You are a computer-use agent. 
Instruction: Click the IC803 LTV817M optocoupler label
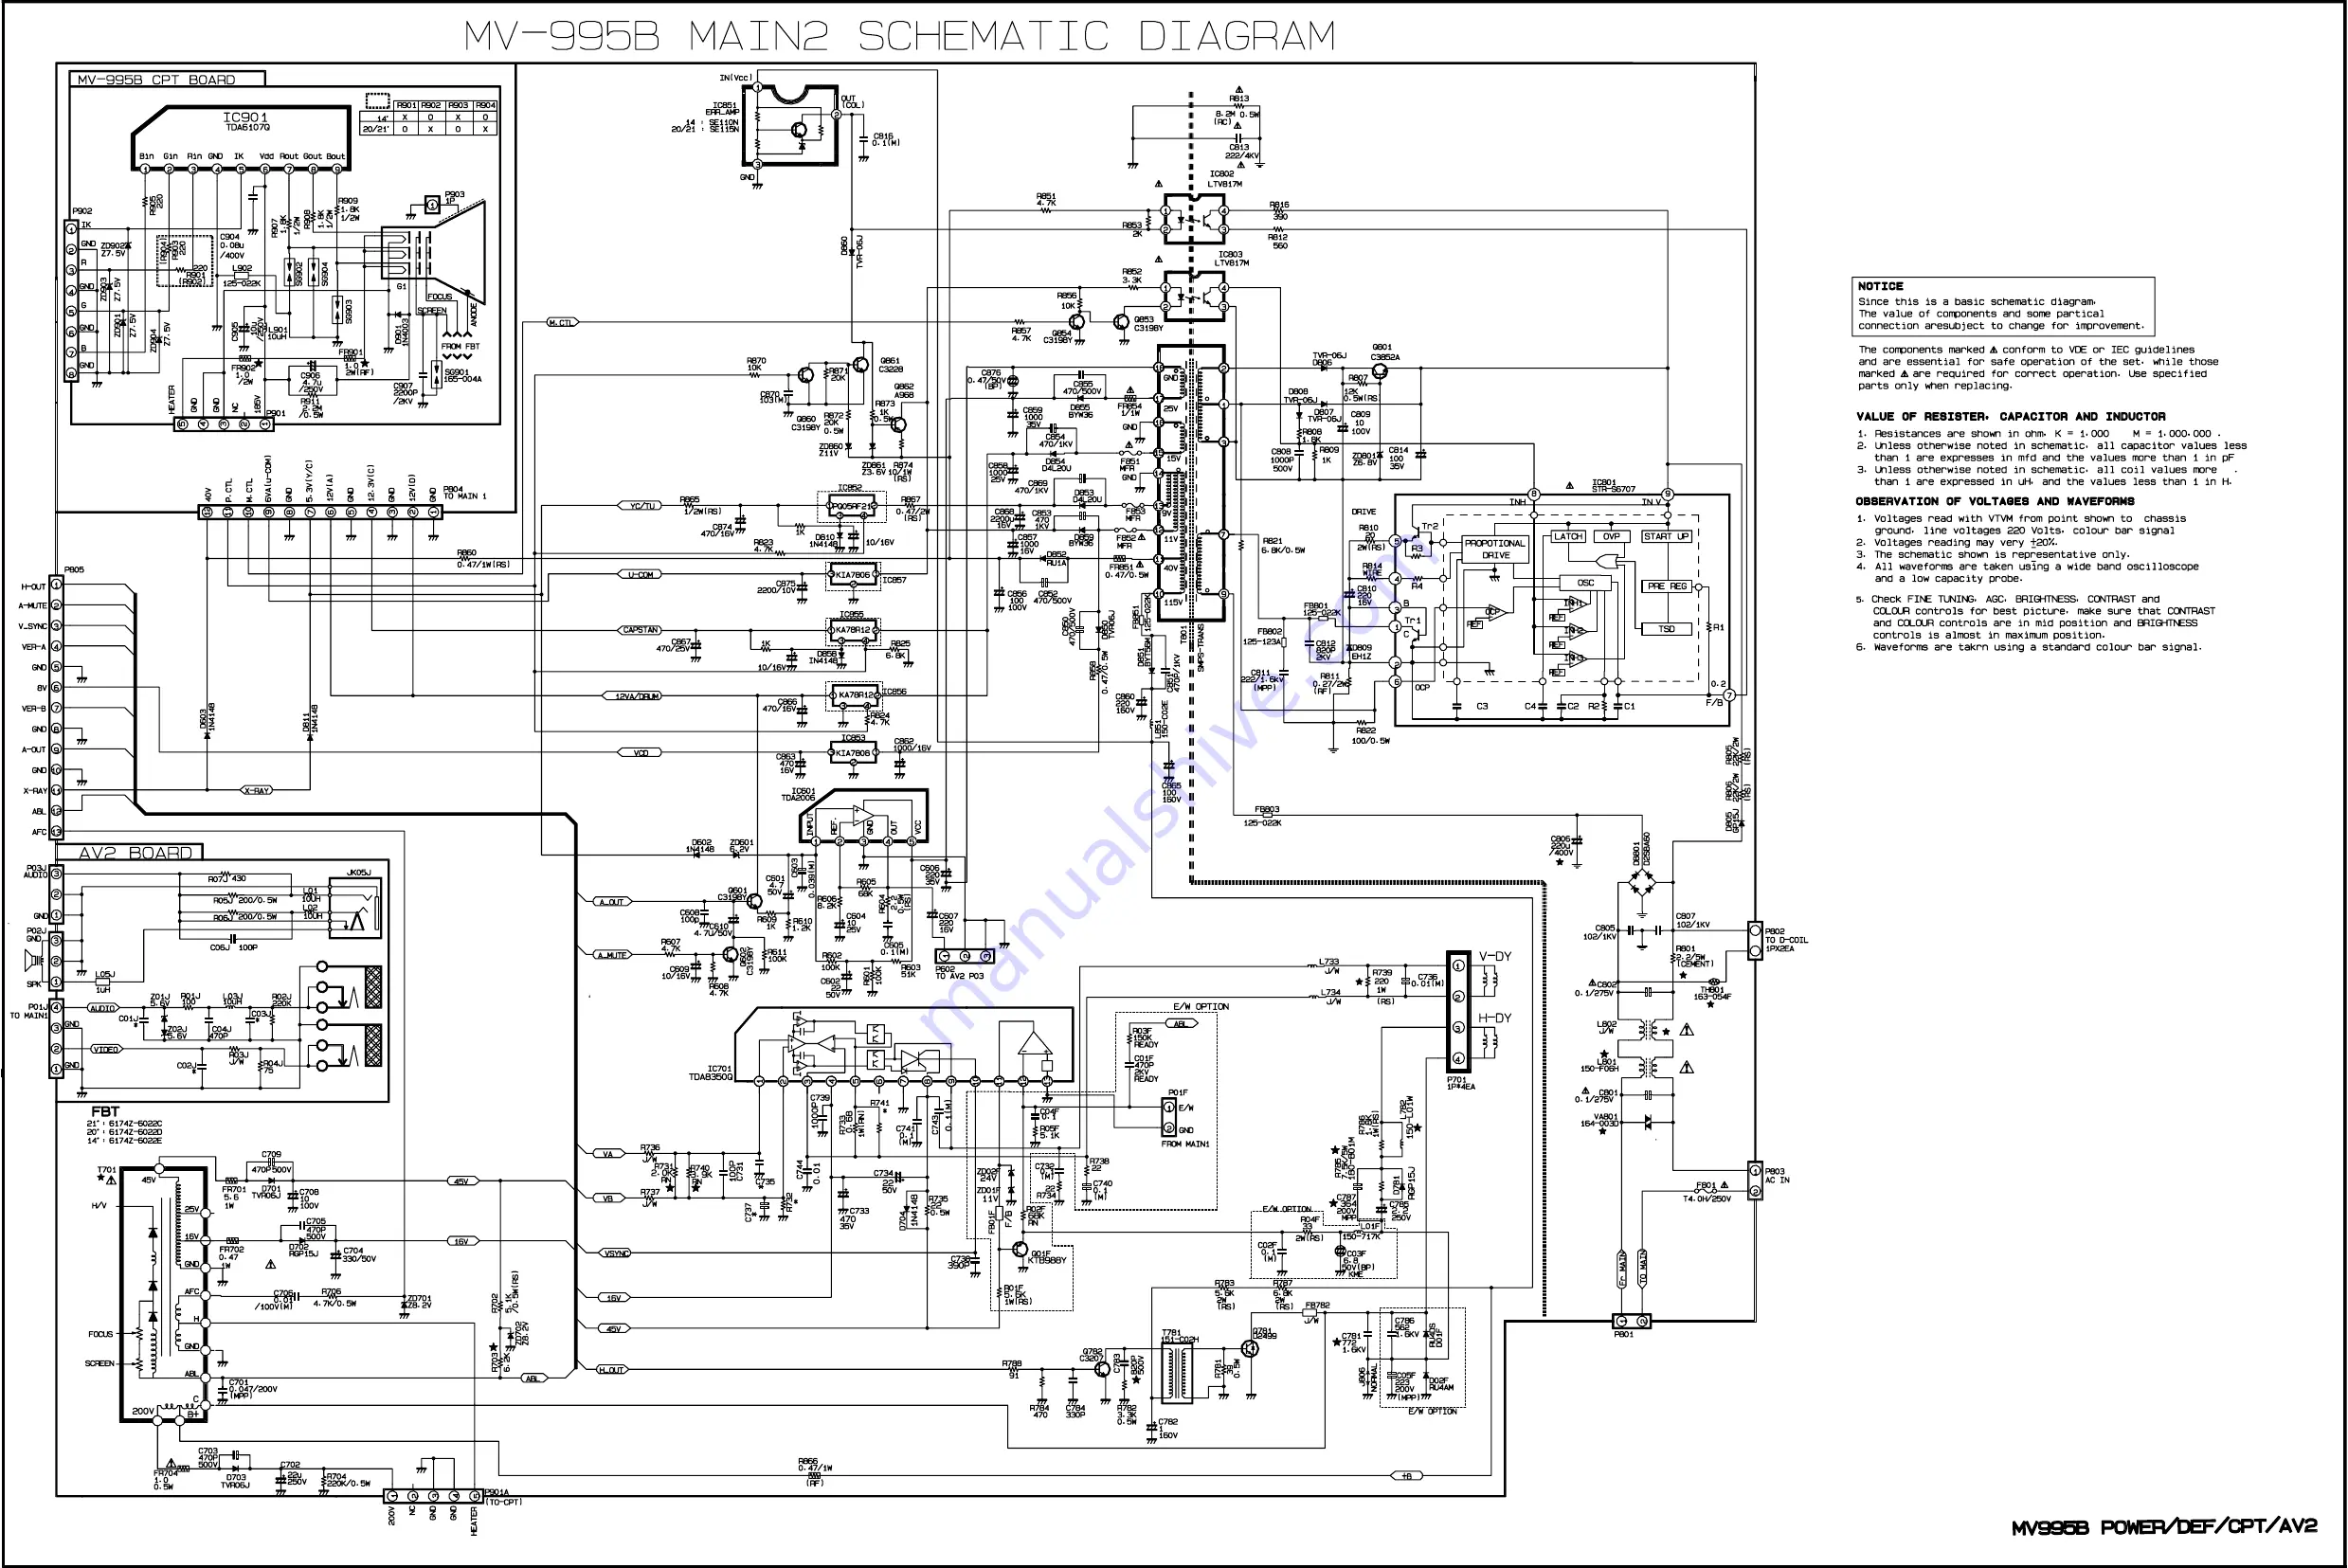(x=1231, y=259)
